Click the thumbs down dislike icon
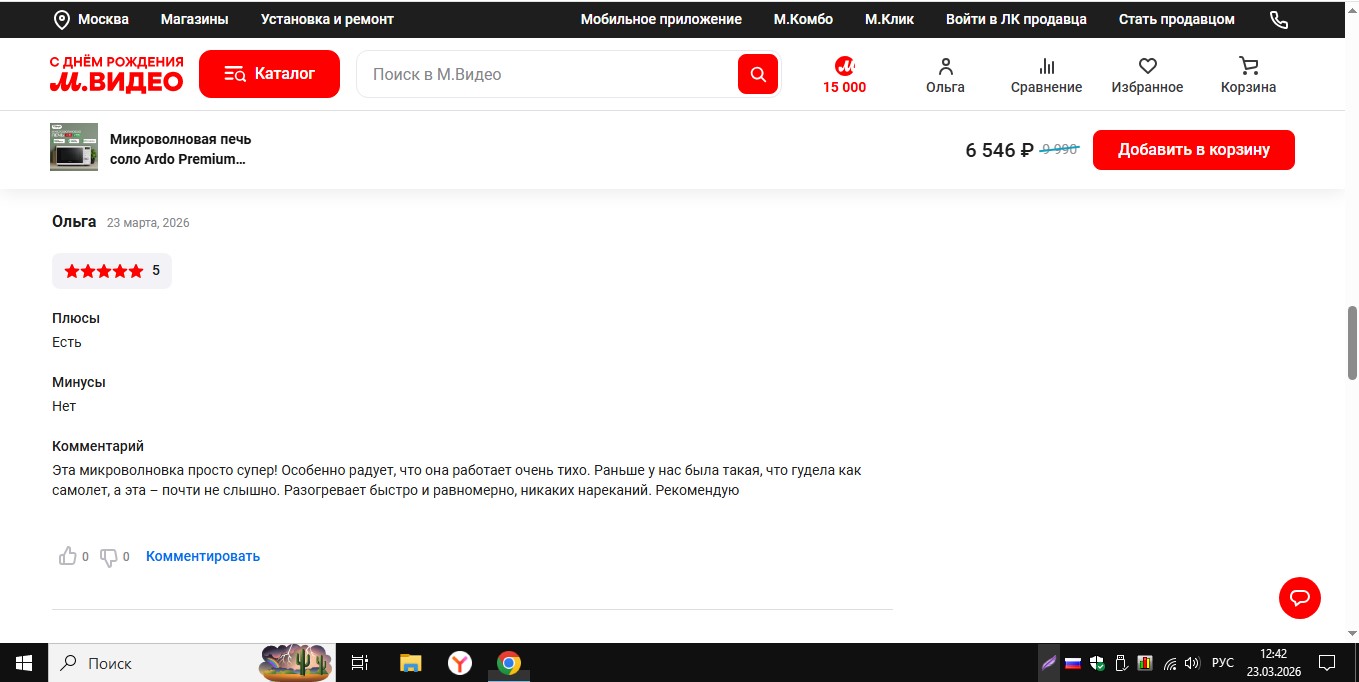The image size is (1359, 682). click(109, 557)
